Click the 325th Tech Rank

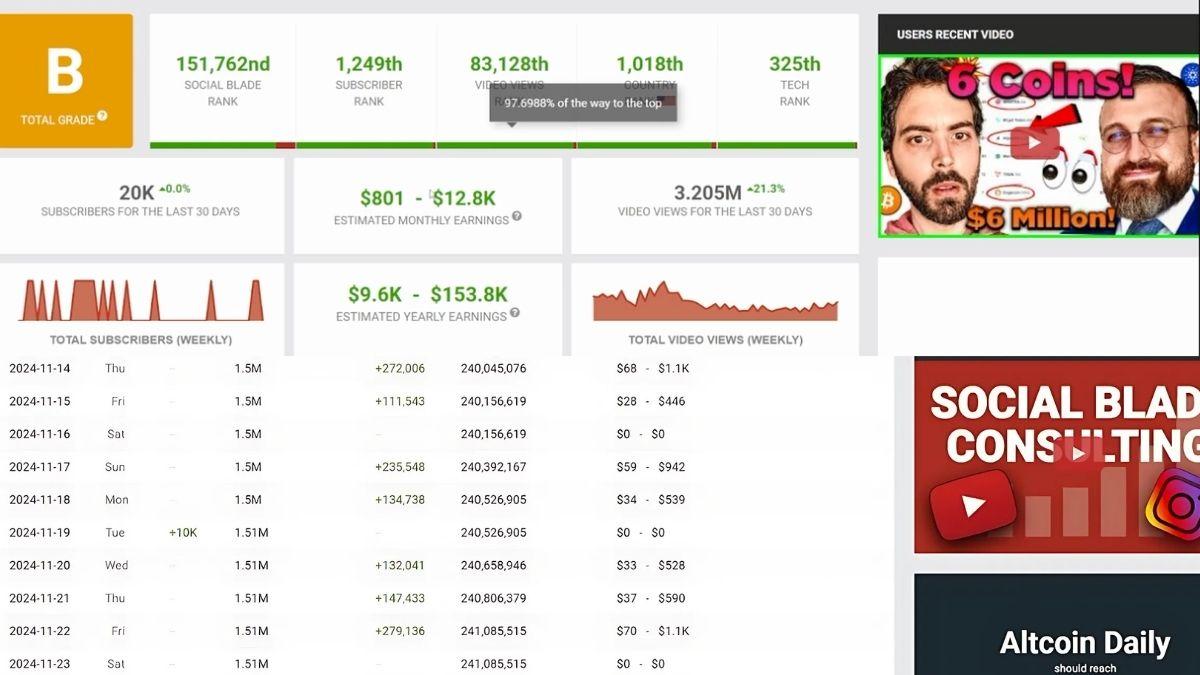pos(795,64)
